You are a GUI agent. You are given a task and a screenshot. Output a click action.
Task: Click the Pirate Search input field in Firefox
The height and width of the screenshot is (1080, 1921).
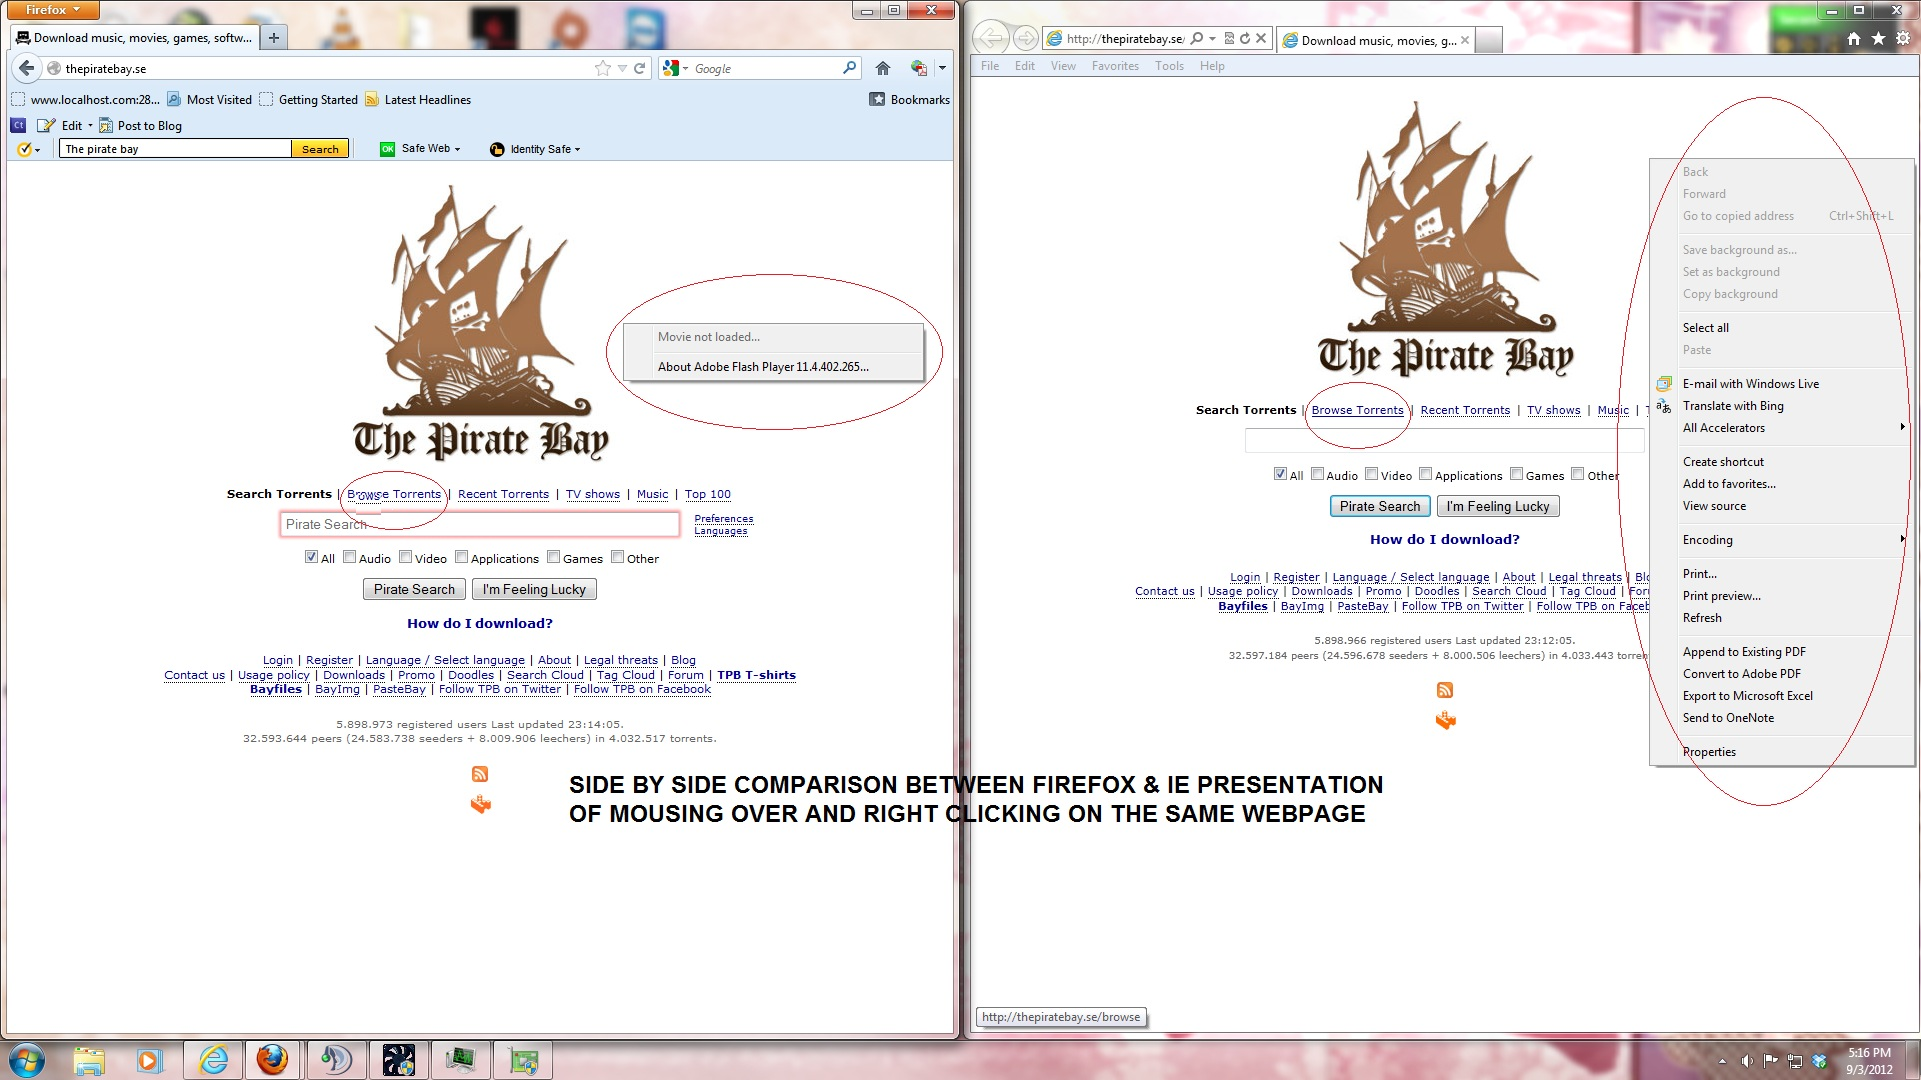[478, 524]
